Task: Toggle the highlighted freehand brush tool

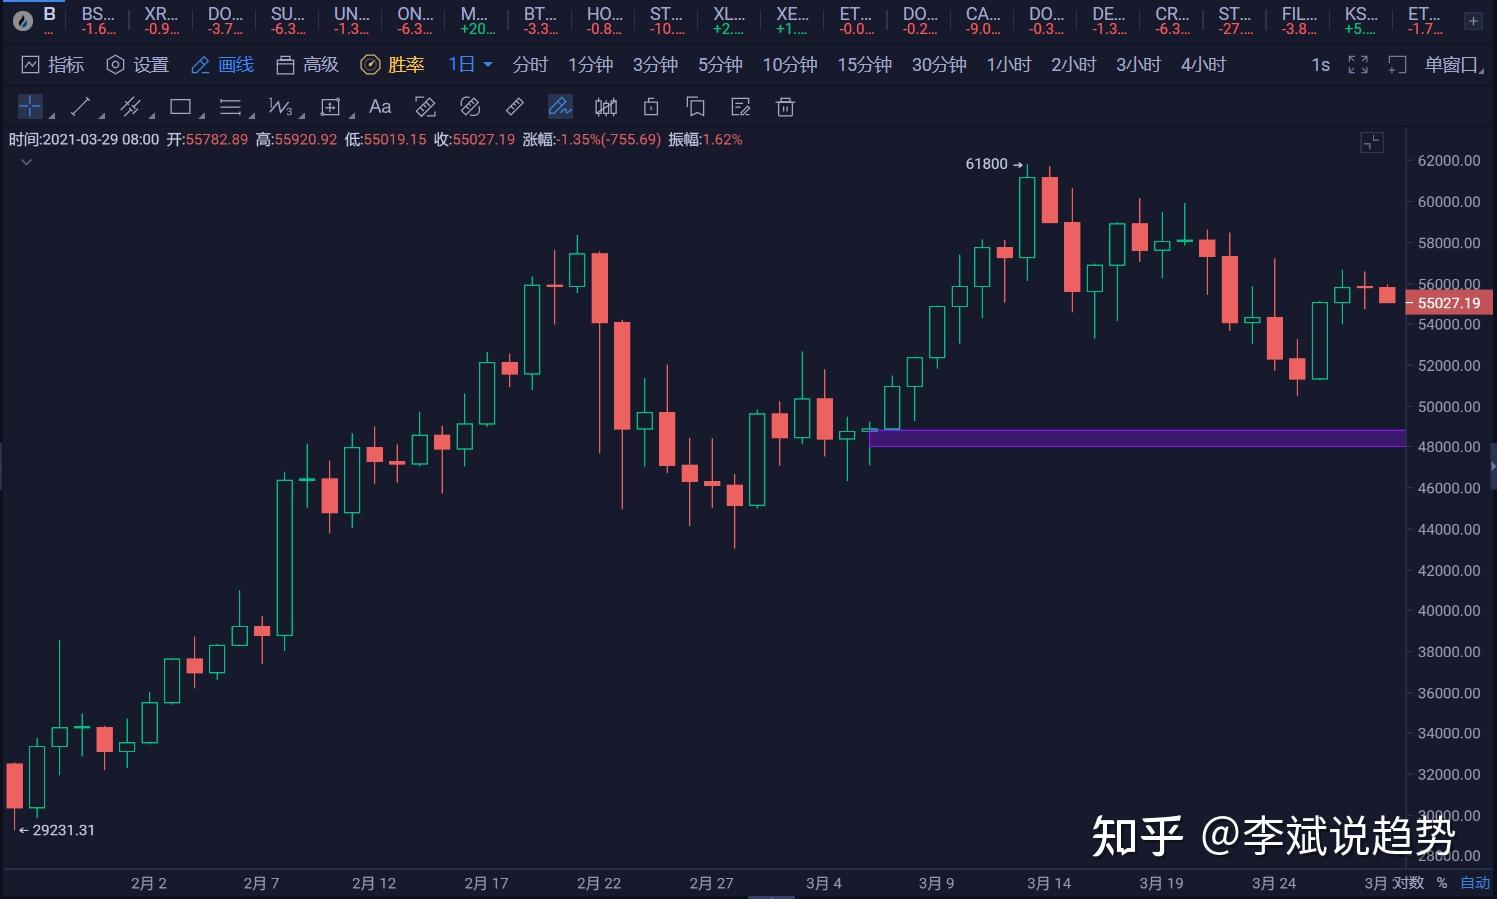Action: click(x=560, y=107)
